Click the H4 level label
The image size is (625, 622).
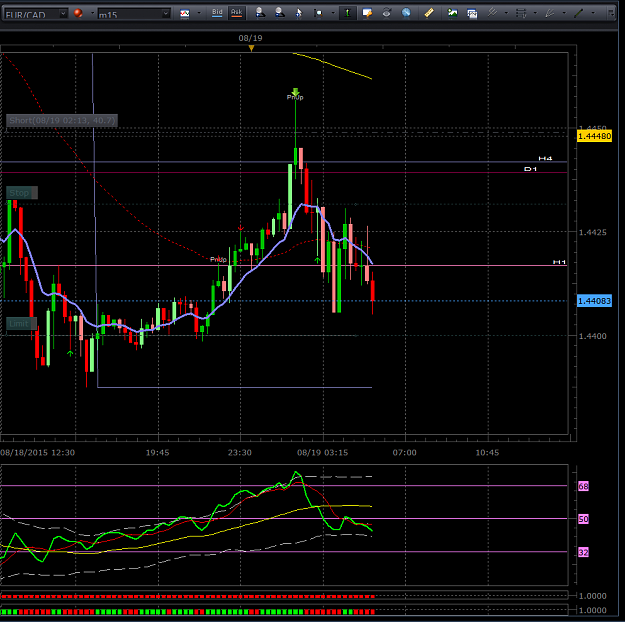(545, 158)
